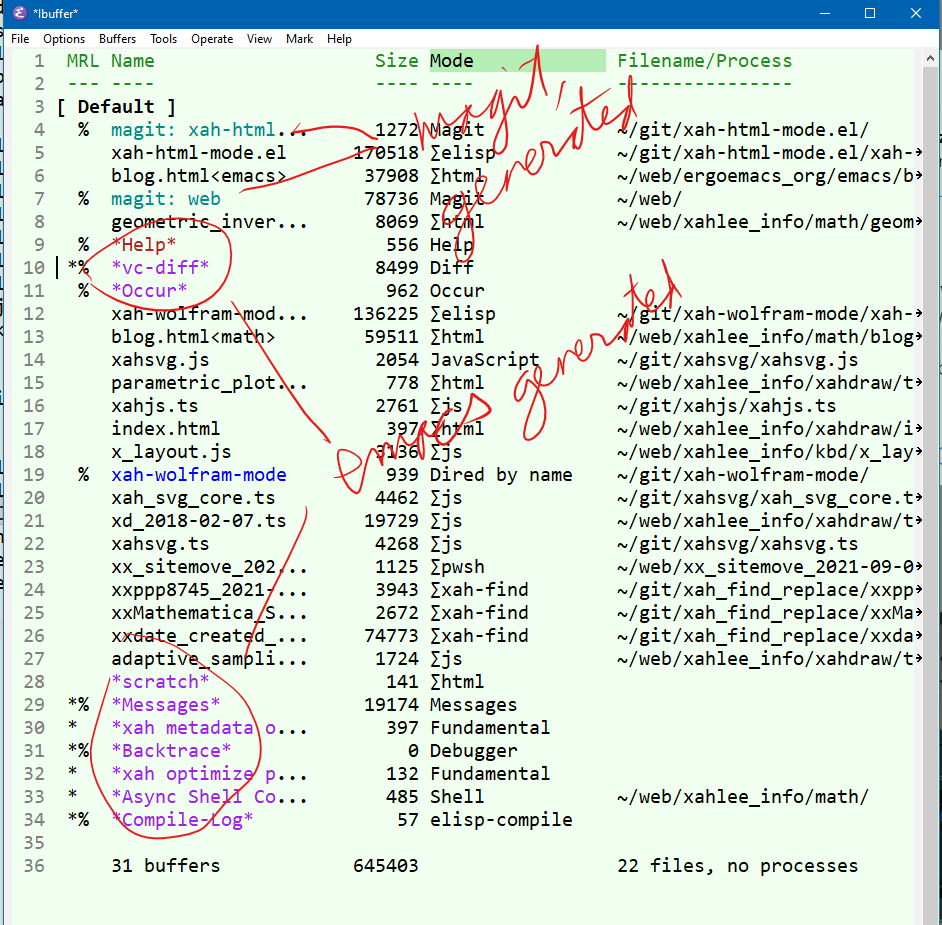Select the *xah optimize p... buffer
Image resolution: width=942 pixels, height=925 pixels.
click(209, 774)
